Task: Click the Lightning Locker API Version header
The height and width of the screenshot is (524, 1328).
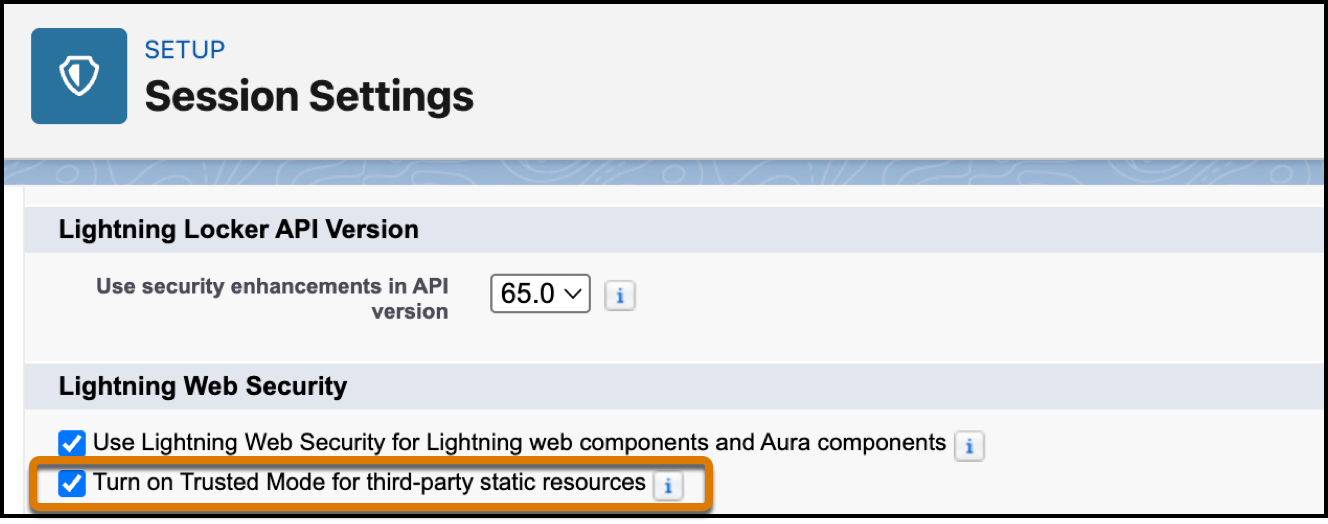Action: click(238, 229)
